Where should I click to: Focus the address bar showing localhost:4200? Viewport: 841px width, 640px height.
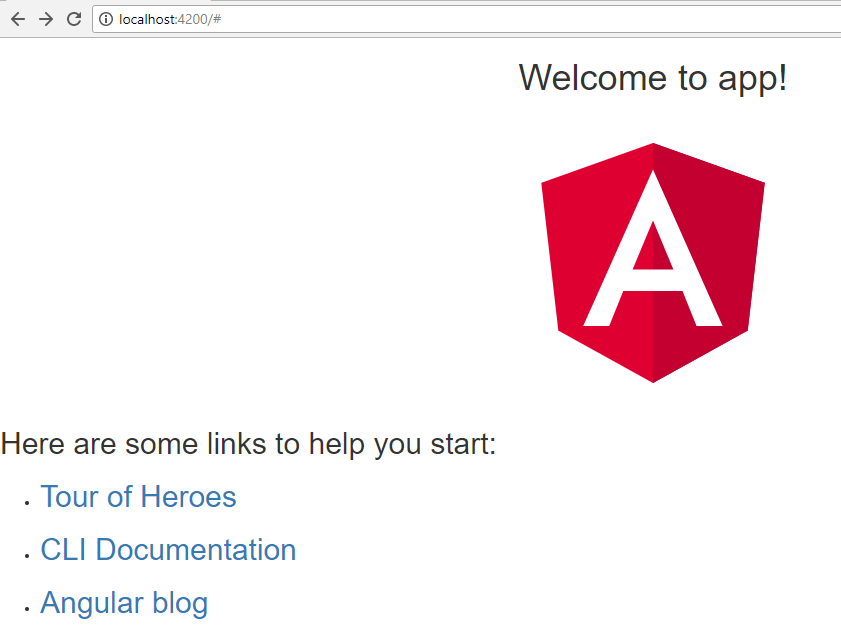click(467, 19)
